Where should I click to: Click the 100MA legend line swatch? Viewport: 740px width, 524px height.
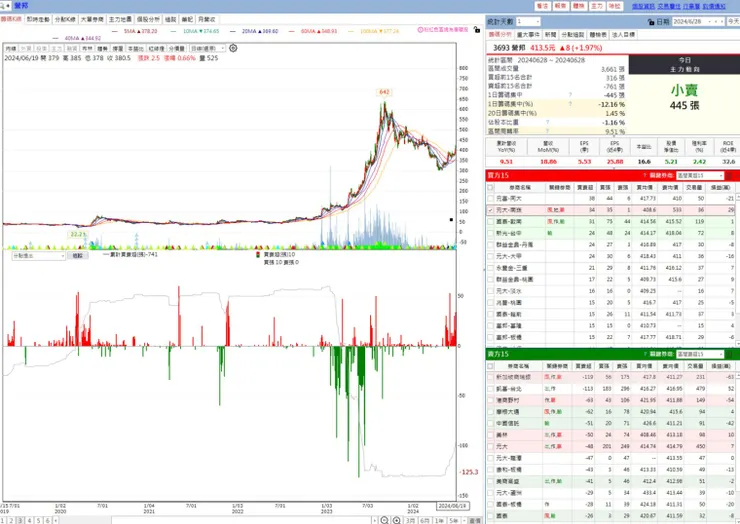pyautogui.click(x=351, y=31)
